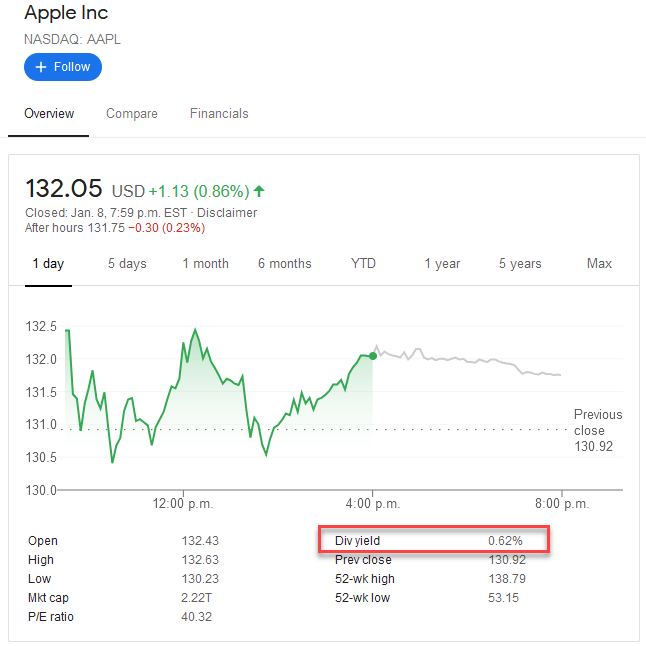Select the 5 days chart range
Image resolution: width=646 pixels, height=646 pixels.
127,264
